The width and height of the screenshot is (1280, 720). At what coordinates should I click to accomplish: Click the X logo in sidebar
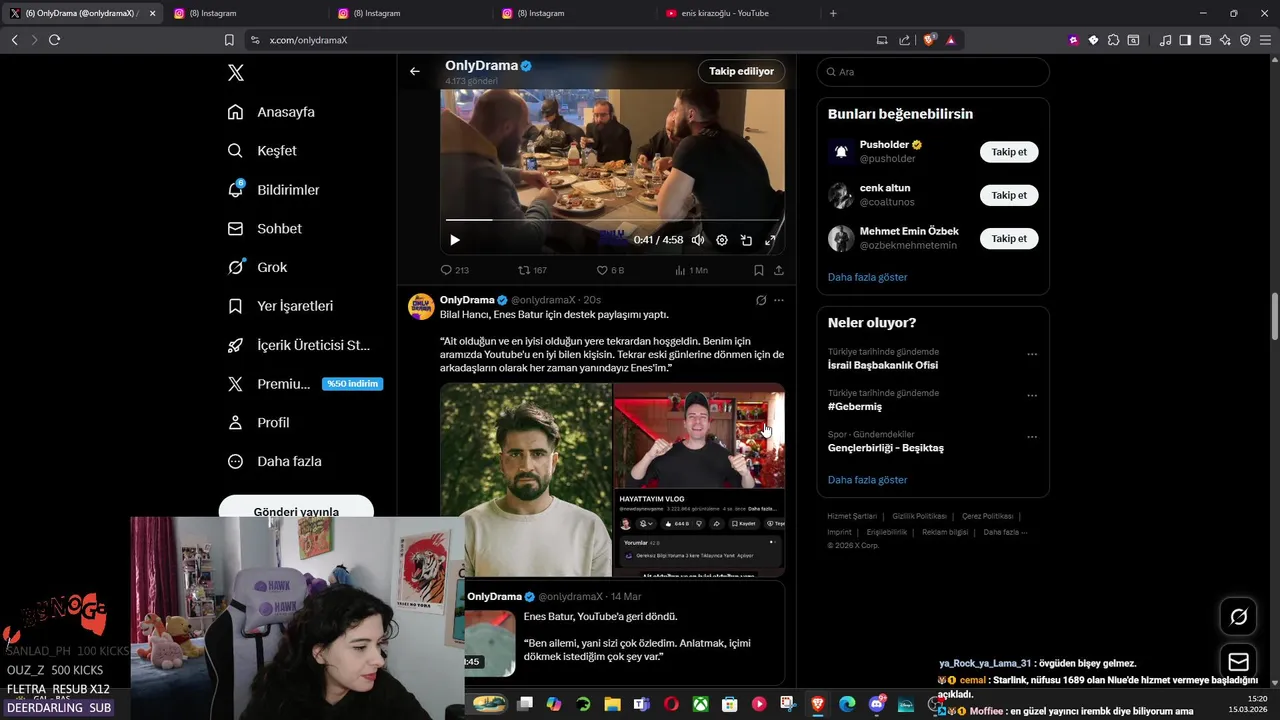(x=236, y=73)
